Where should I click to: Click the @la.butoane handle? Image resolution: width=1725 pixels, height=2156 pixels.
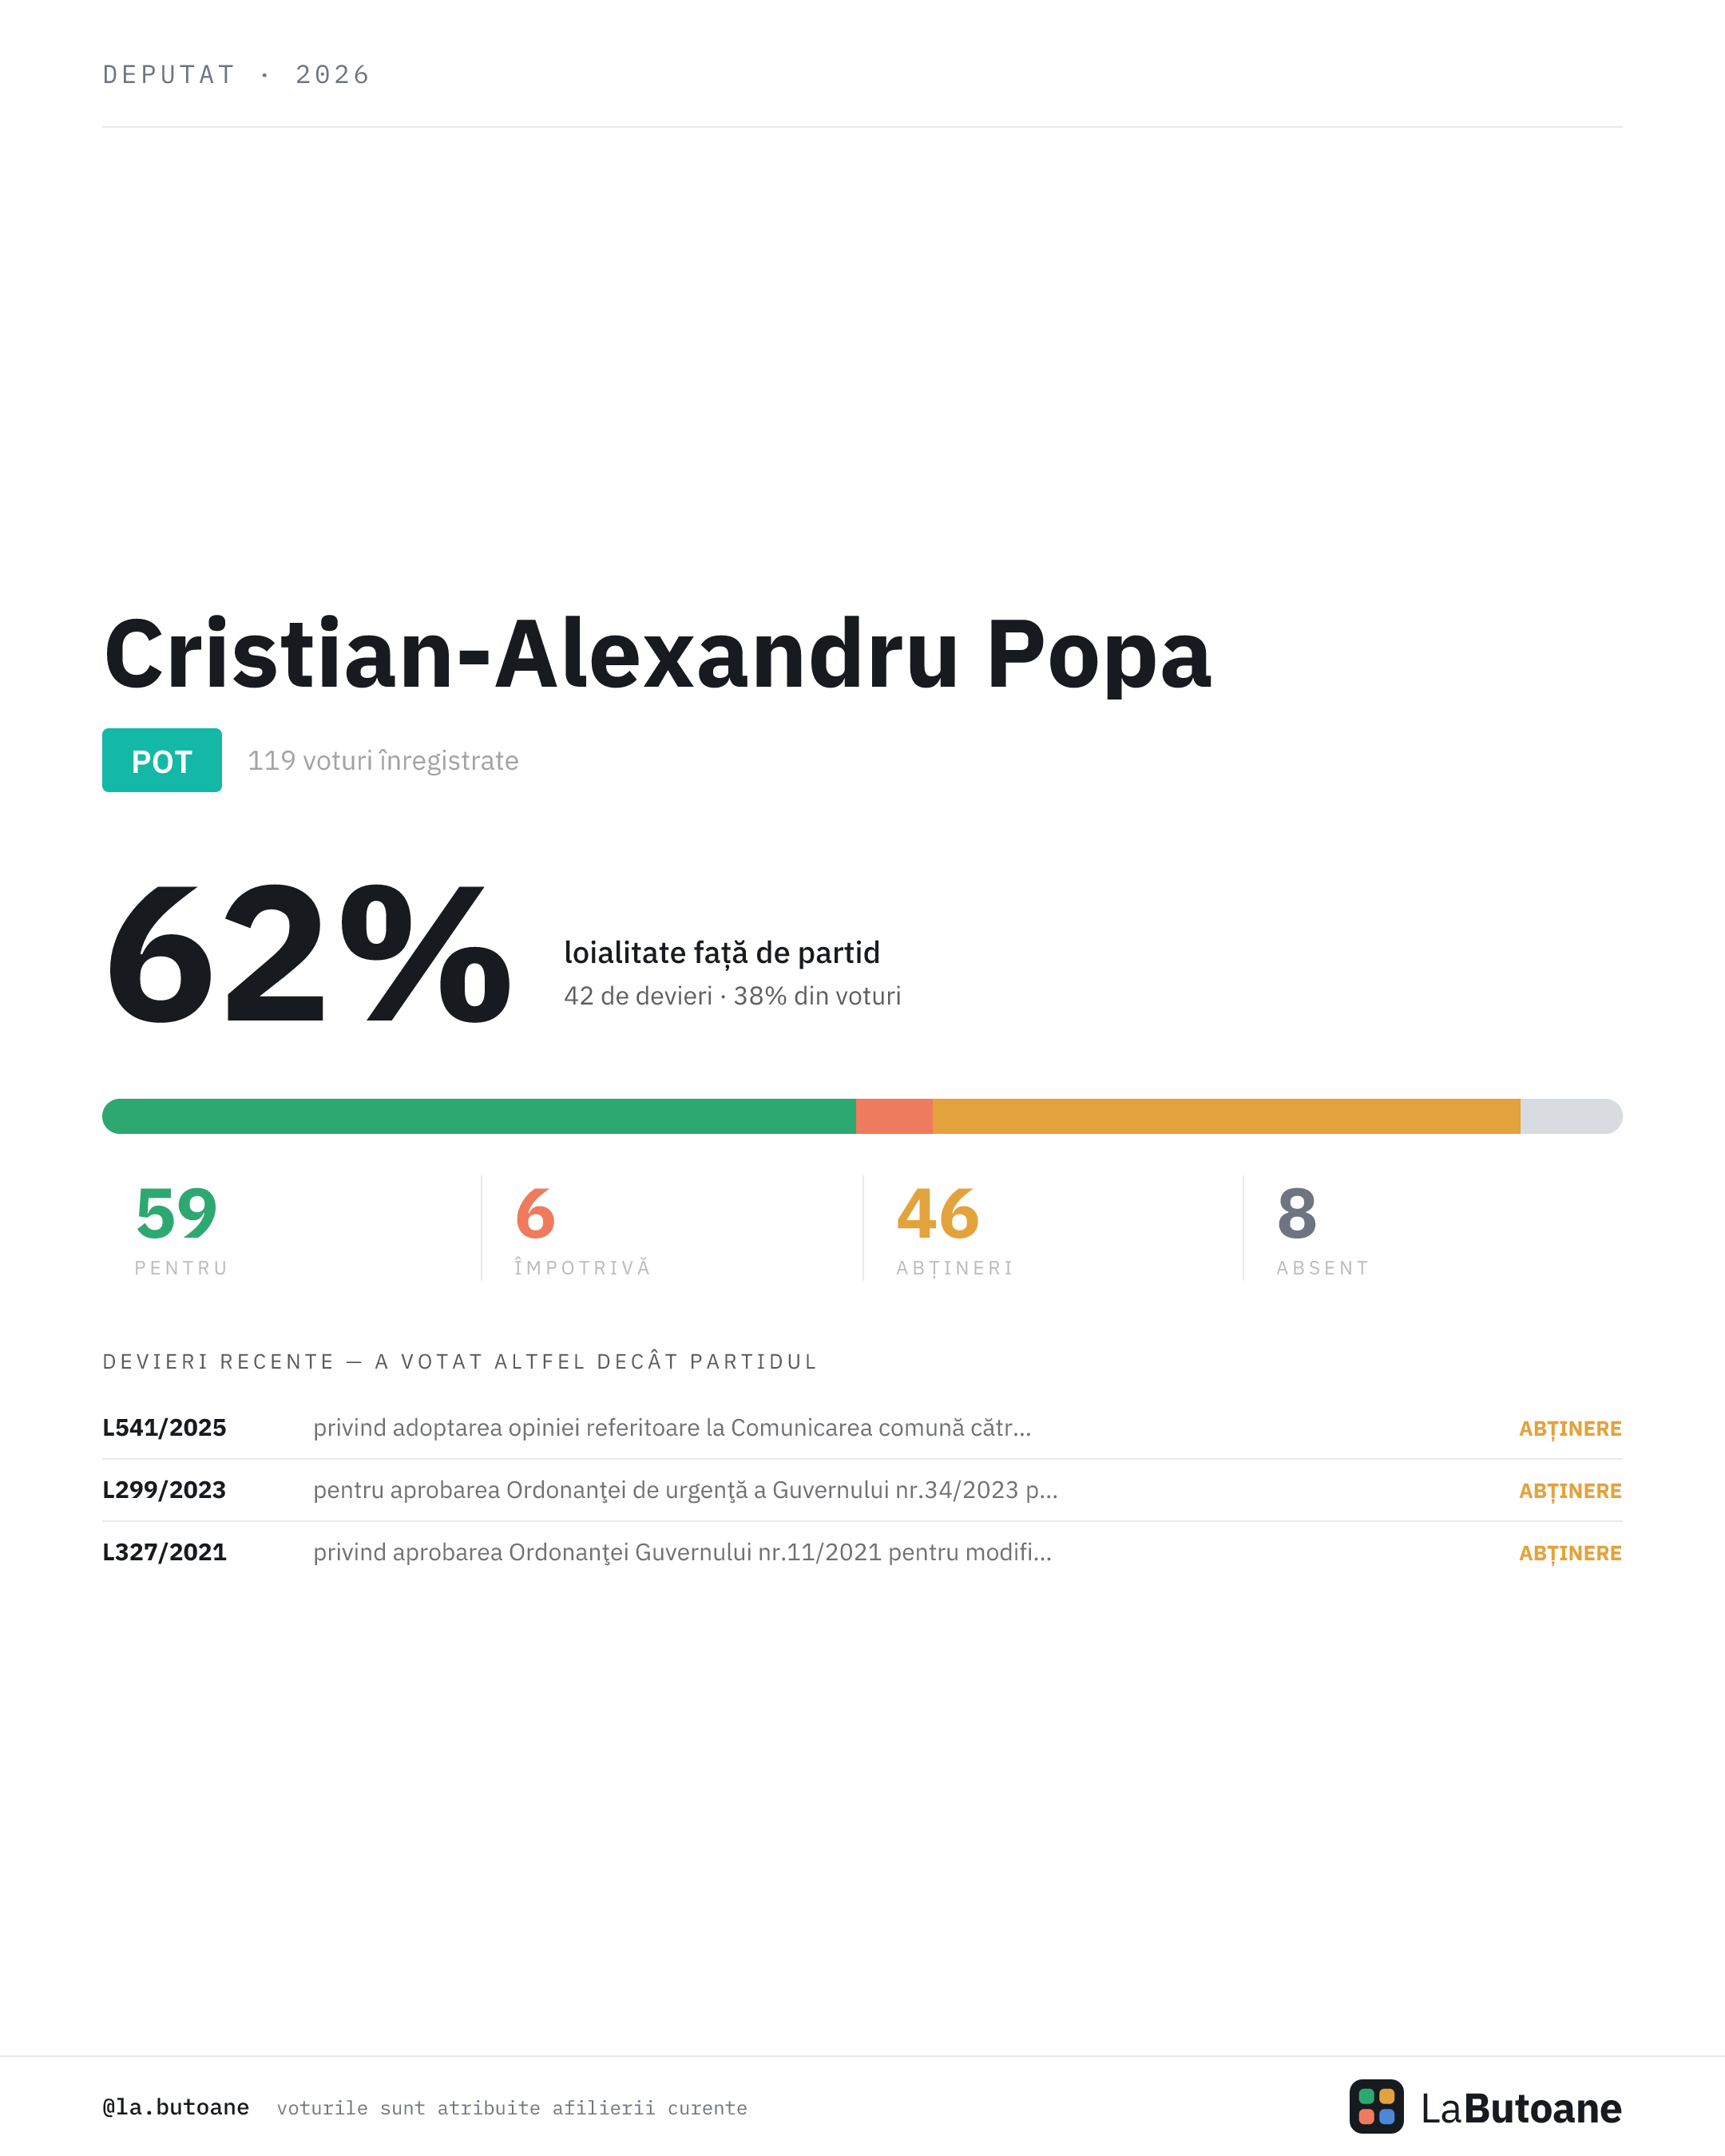(176, 2107)
